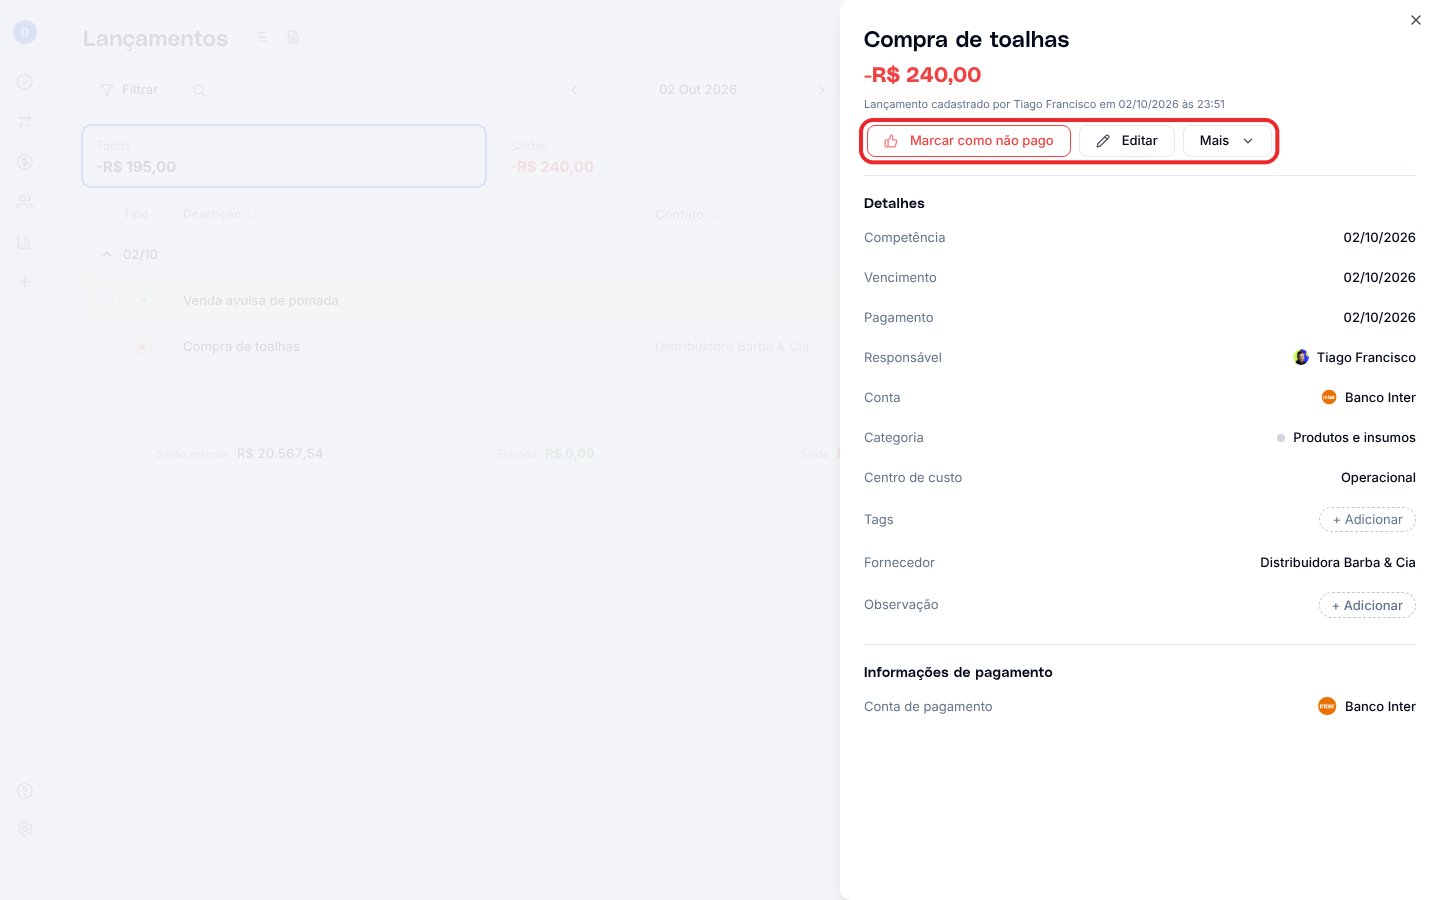
Task: Open the help question mark icon
Action: click(x=25, y=791)
